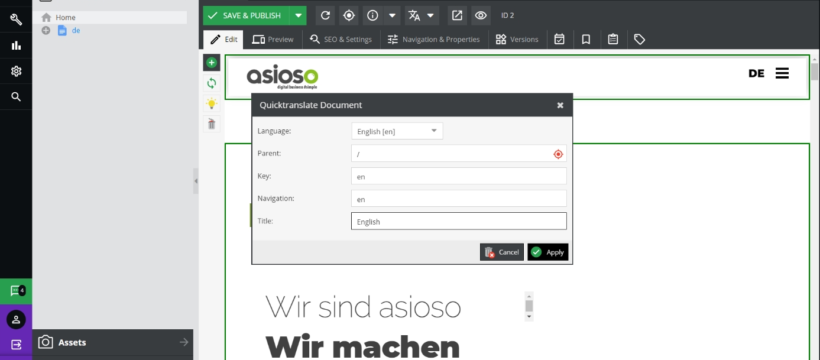This screenshot has width=820, height=360.
Task: Switch to the Preview tab
Action: [272, 39]
